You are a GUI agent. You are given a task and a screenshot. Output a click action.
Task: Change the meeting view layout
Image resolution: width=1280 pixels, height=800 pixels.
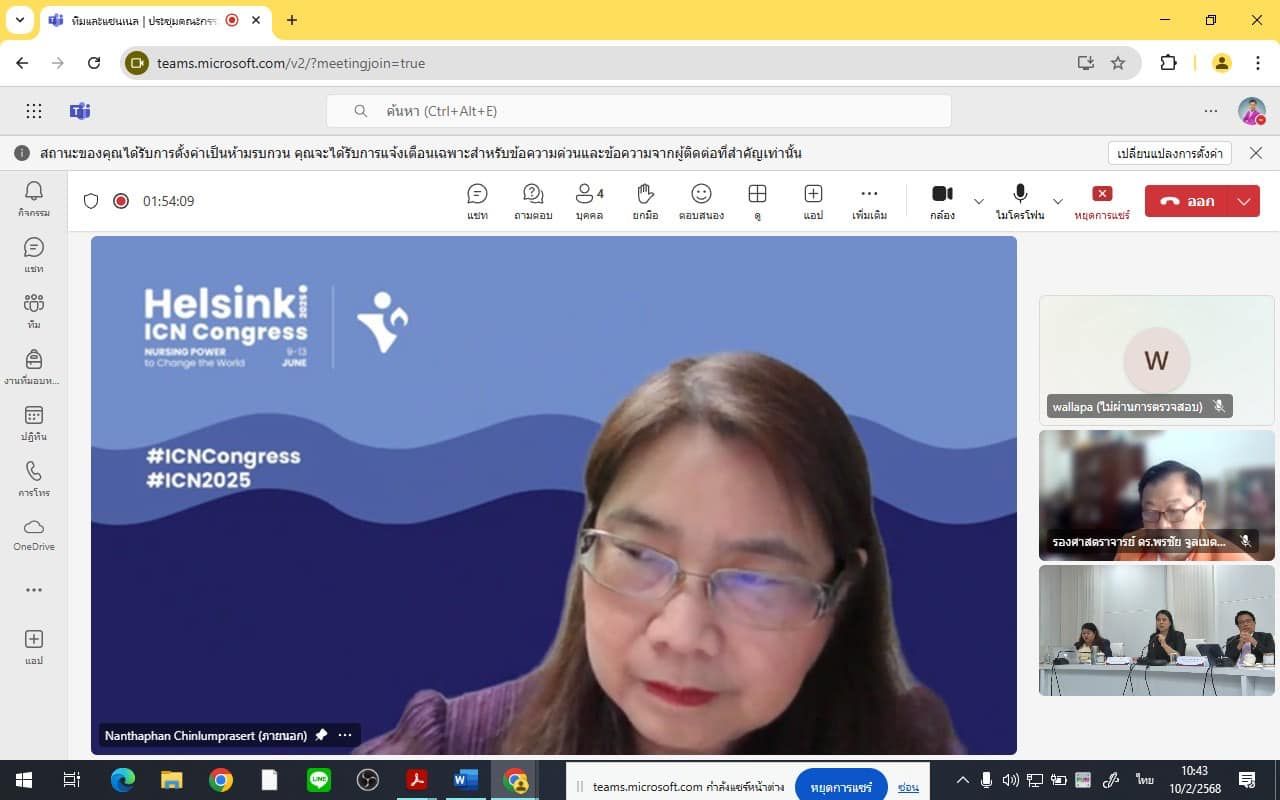point(757,201)
